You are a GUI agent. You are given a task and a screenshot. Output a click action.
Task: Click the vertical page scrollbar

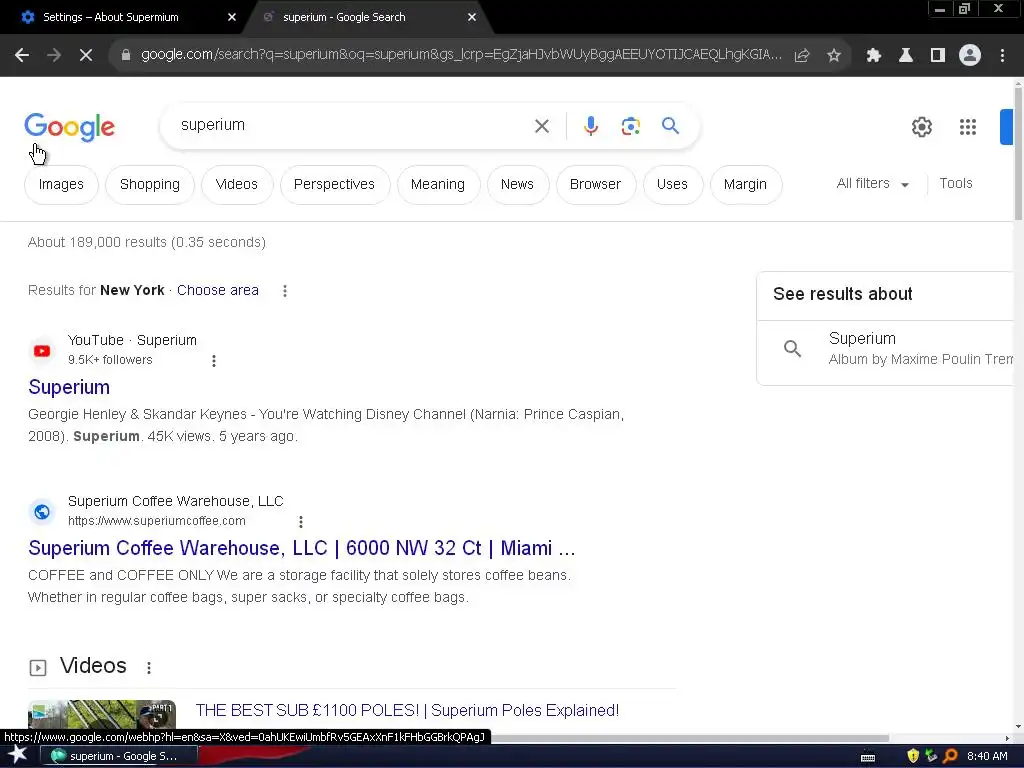pyautogui.click(x=1017, y=154)
